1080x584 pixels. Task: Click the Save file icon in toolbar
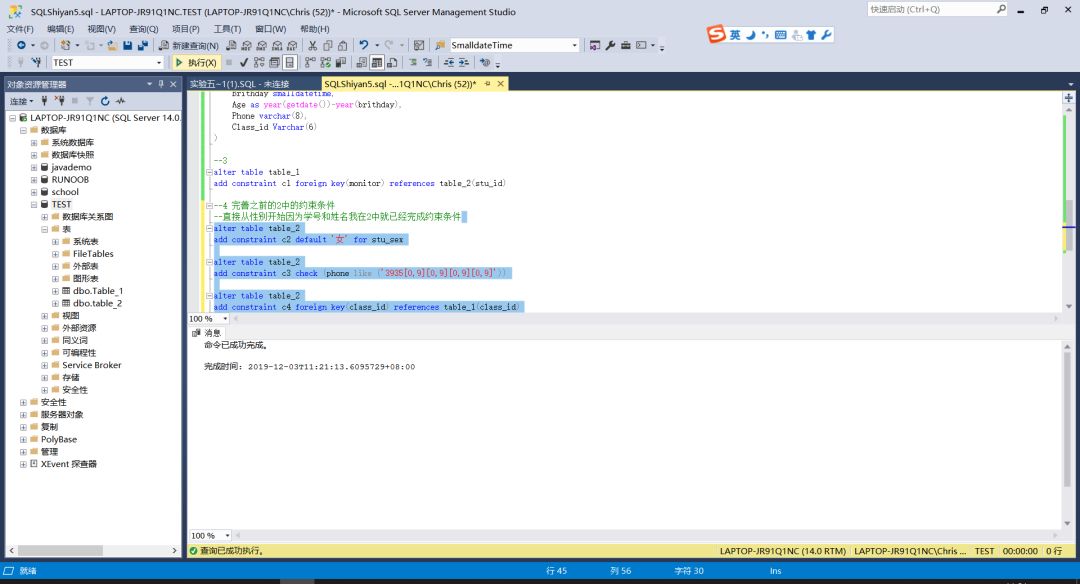click(128, 46)
